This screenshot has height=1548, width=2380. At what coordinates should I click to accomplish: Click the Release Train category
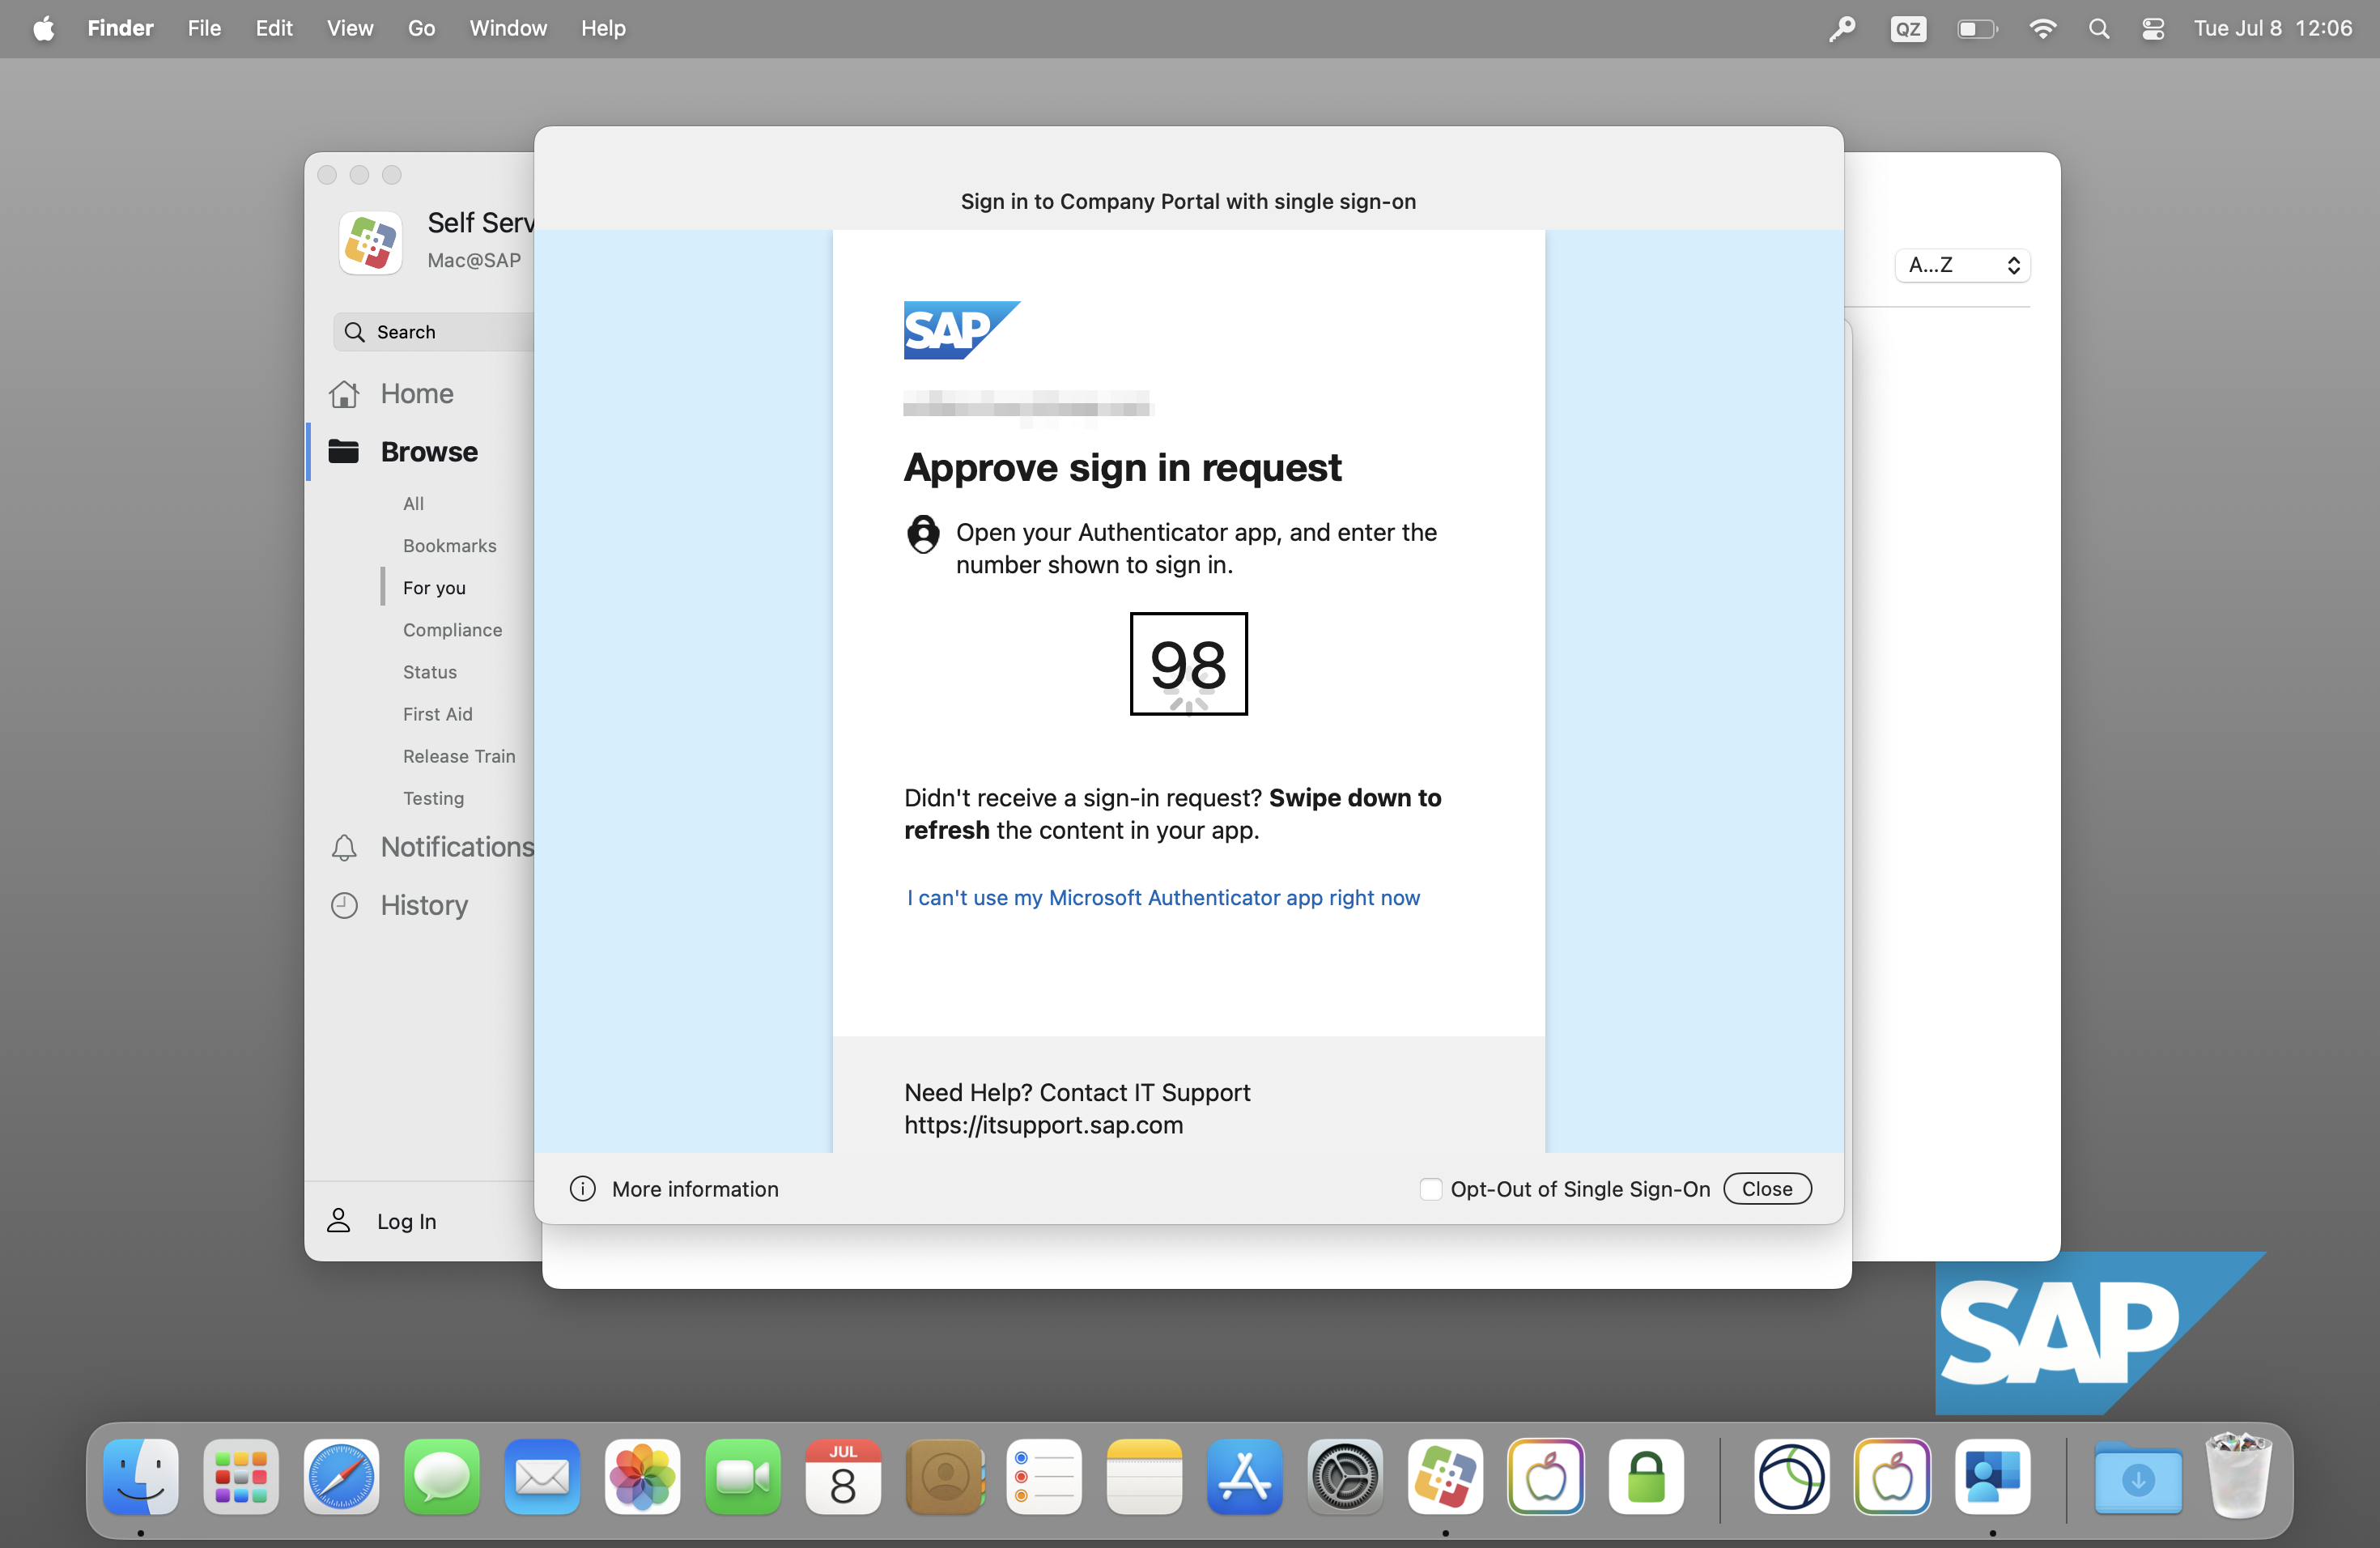[x=459, y=756]
